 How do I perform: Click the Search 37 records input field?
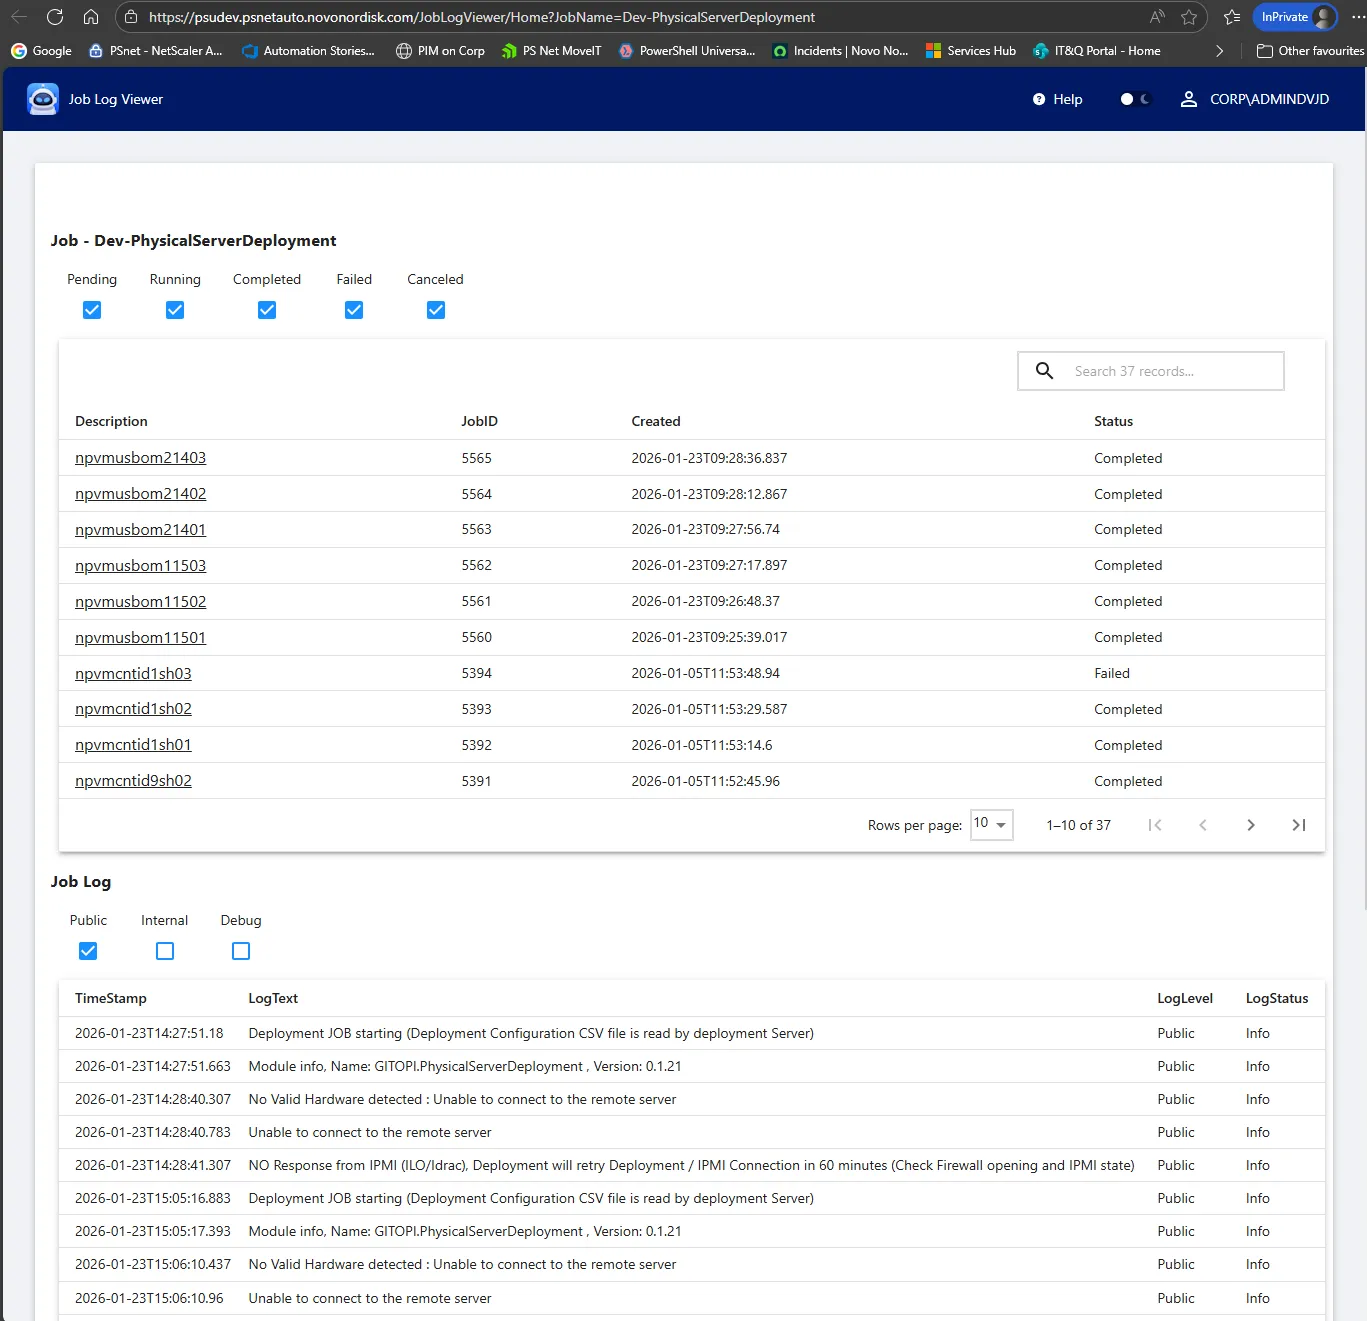(1170, 371)
